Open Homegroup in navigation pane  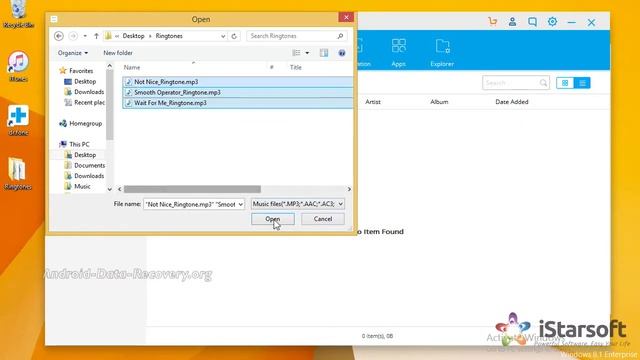pyautogui.click(x=81, y=123)
